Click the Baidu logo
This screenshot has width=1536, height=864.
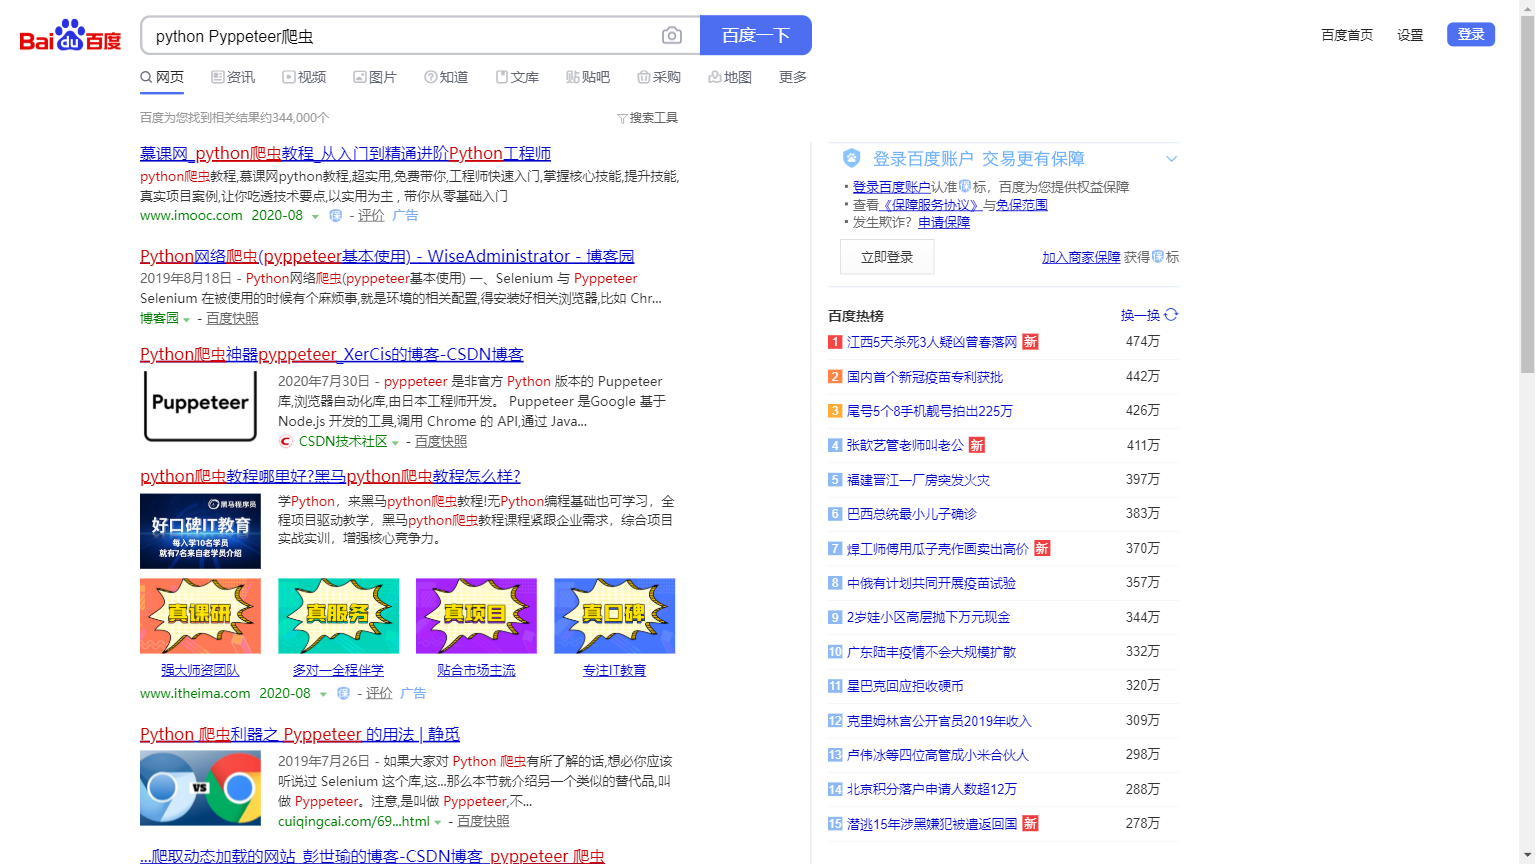[70, 36]
